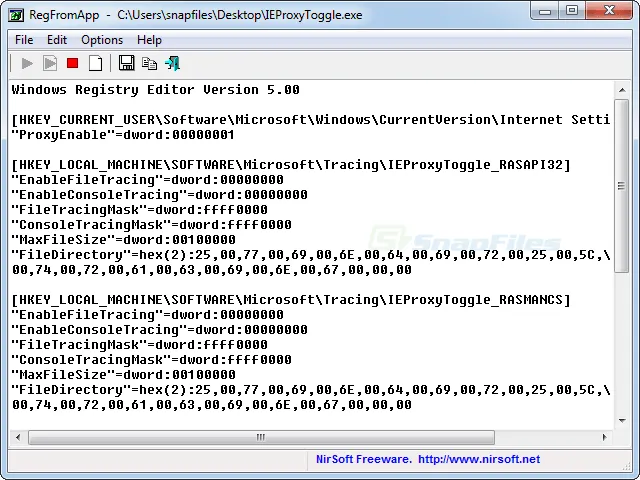Click the IEProxyToggle_RASAPI32 key line
The height and width of the screenshot is (480, 640).
click(x=291, y=164)
